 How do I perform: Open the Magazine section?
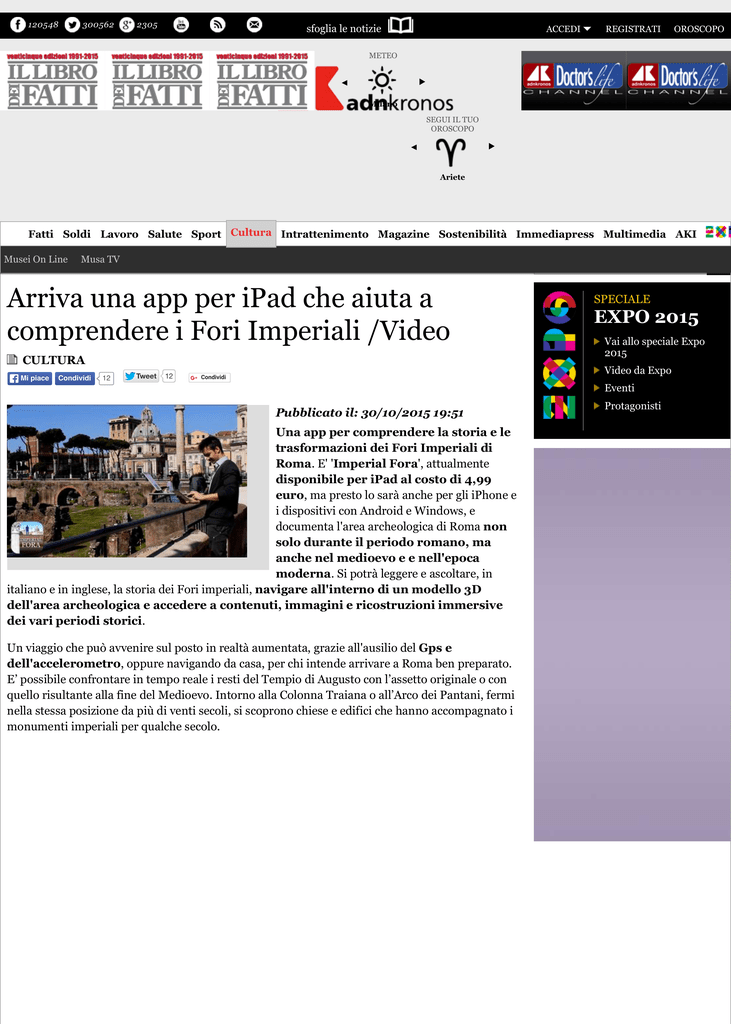click(404, 234)
